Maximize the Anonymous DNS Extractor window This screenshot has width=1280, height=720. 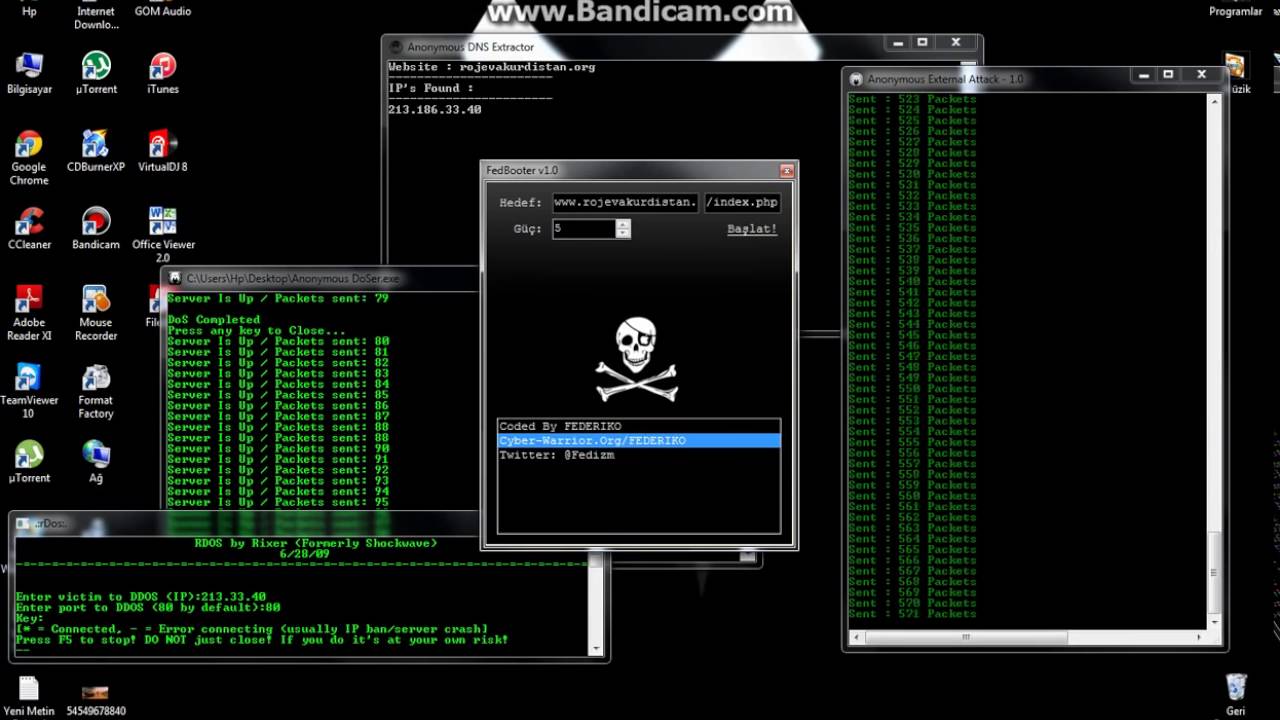coord(923,42)
